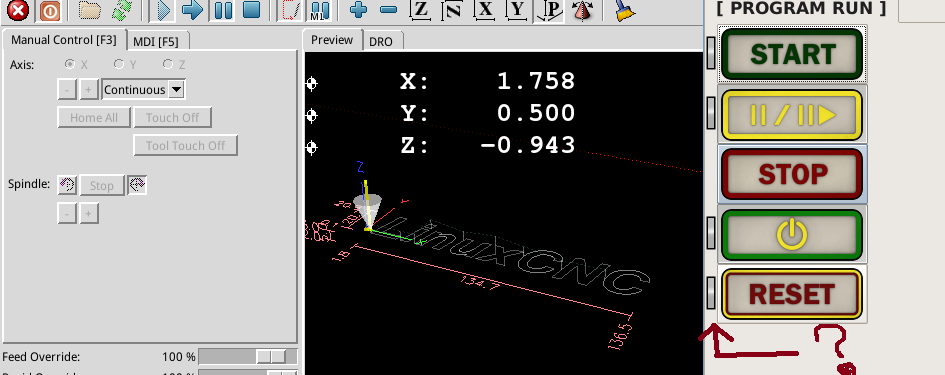Click the RESET button

pos(793,294)
